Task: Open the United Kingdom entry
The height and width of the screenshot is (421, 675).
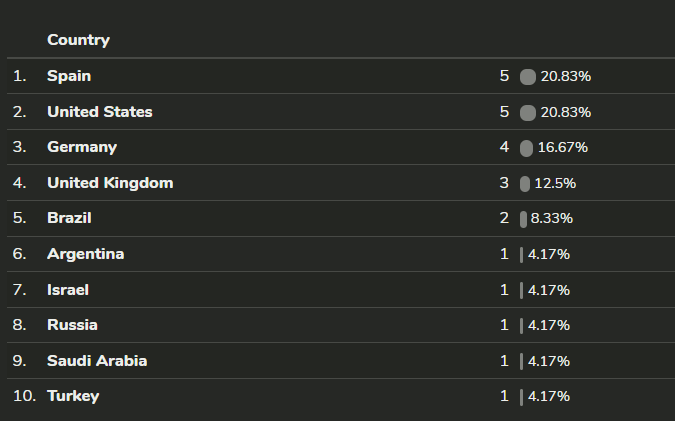Action: tap(109, 183)
